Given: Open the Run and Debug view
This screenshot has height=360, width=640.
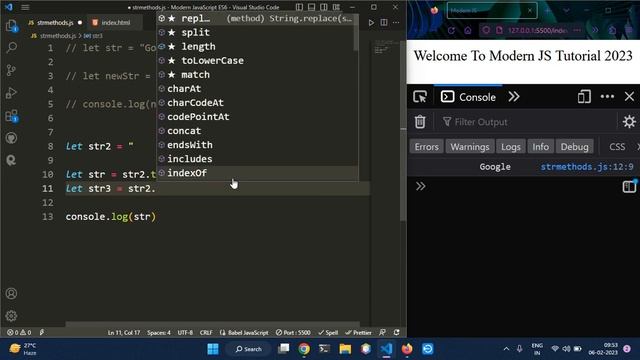Looking at the screenshot, I should 11,93.
